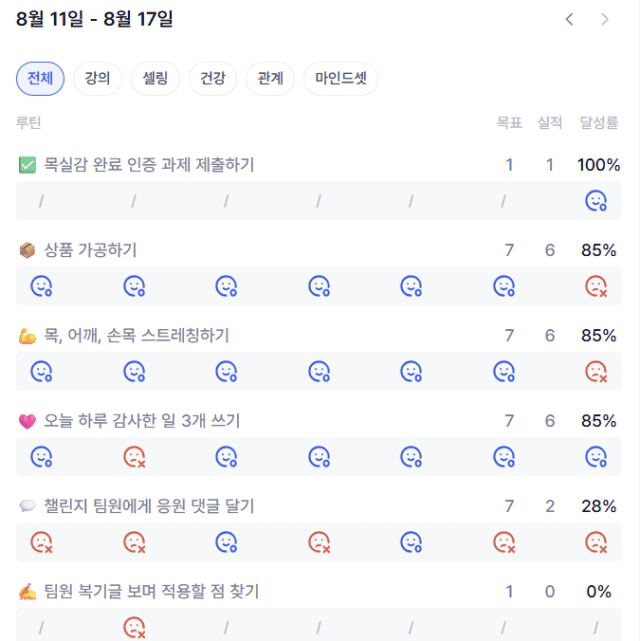Click the flexed arm emoji for stretching routine
This screenshot has height=641, width=640.
[x=27, y=336]
